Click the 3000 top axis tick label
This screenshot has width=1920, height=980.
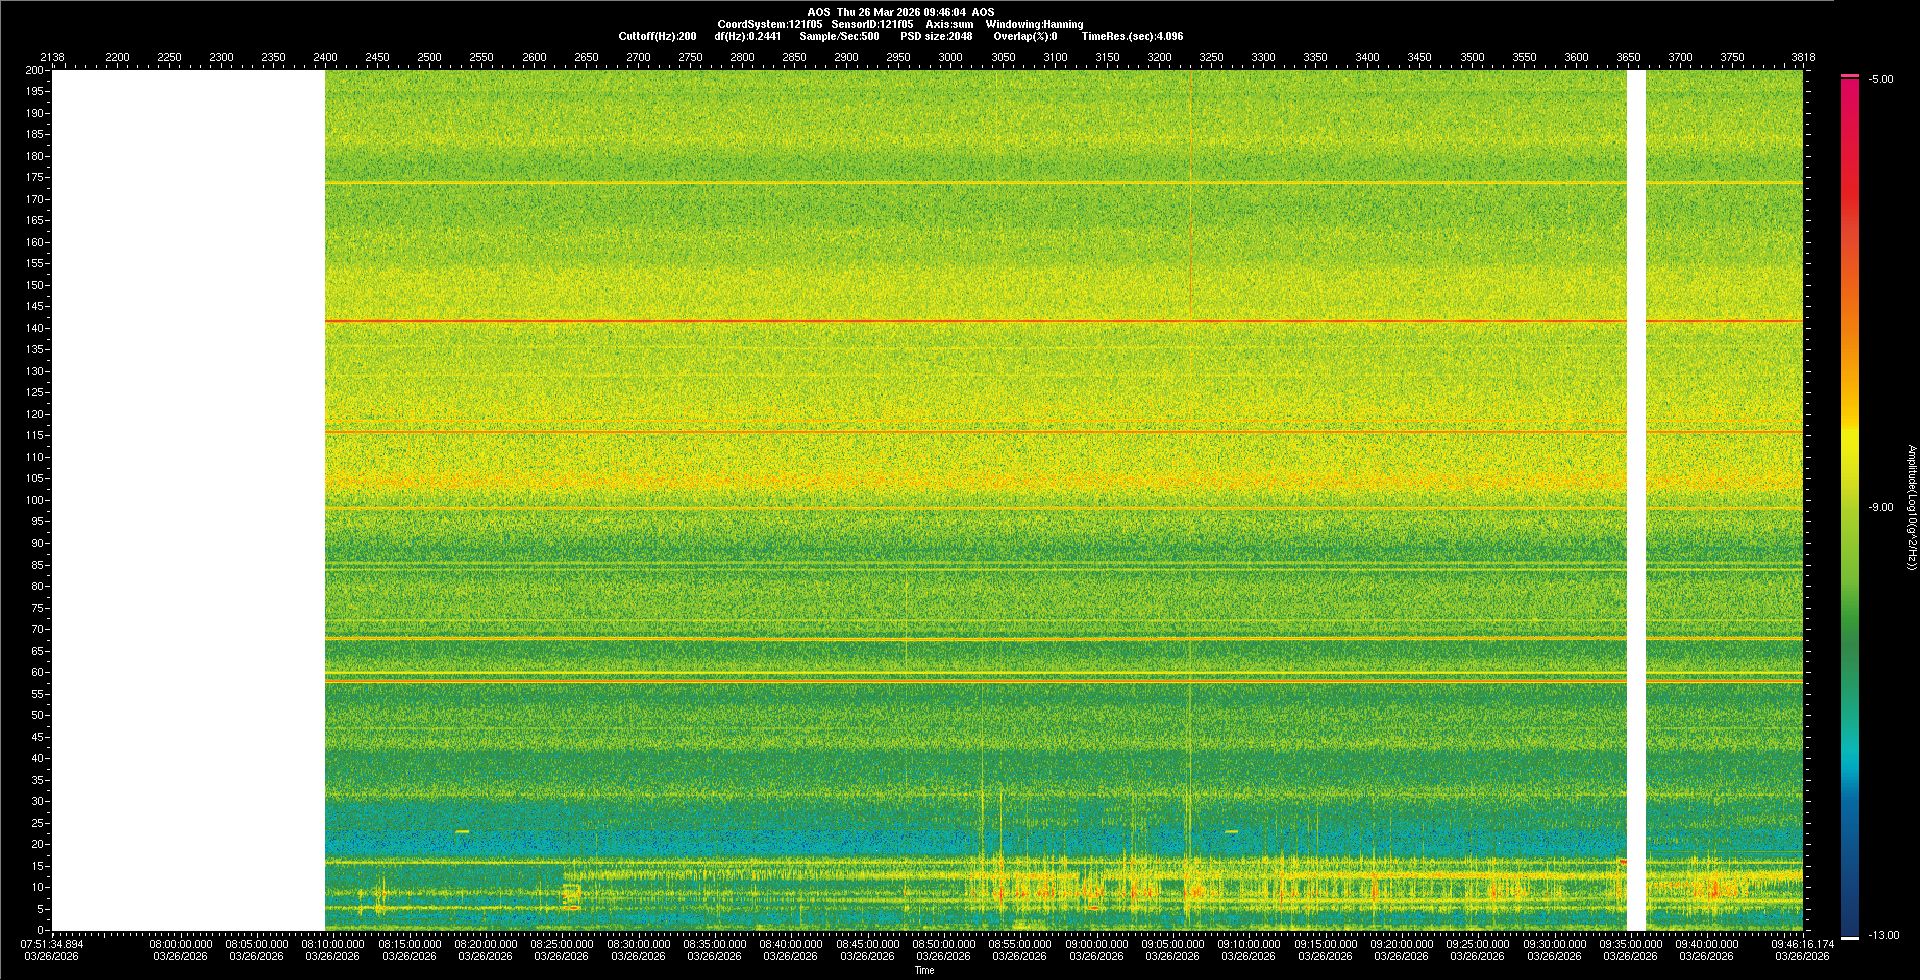(x=950, y=57)
